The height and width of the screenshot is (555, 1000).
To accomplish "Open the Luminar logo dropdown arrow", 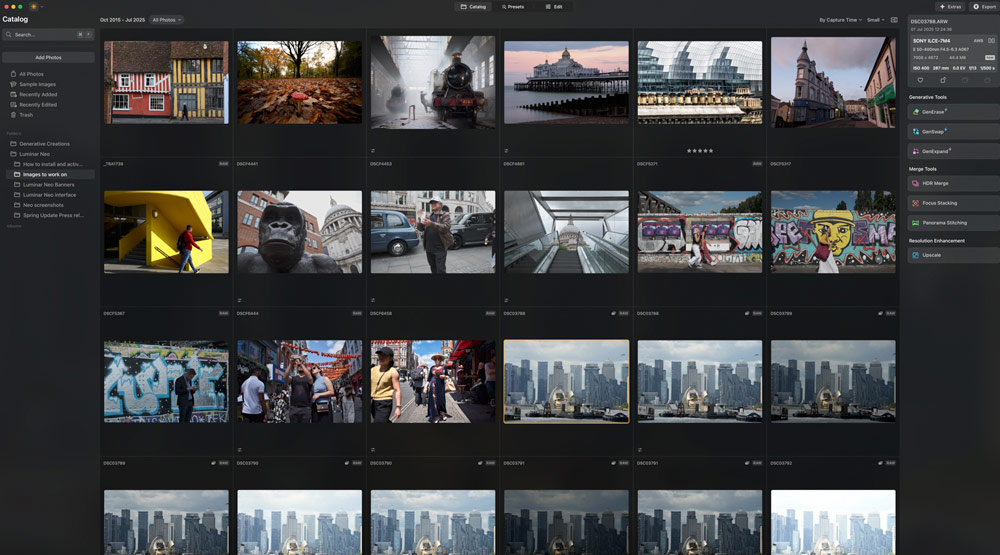I will pos(41,6).
